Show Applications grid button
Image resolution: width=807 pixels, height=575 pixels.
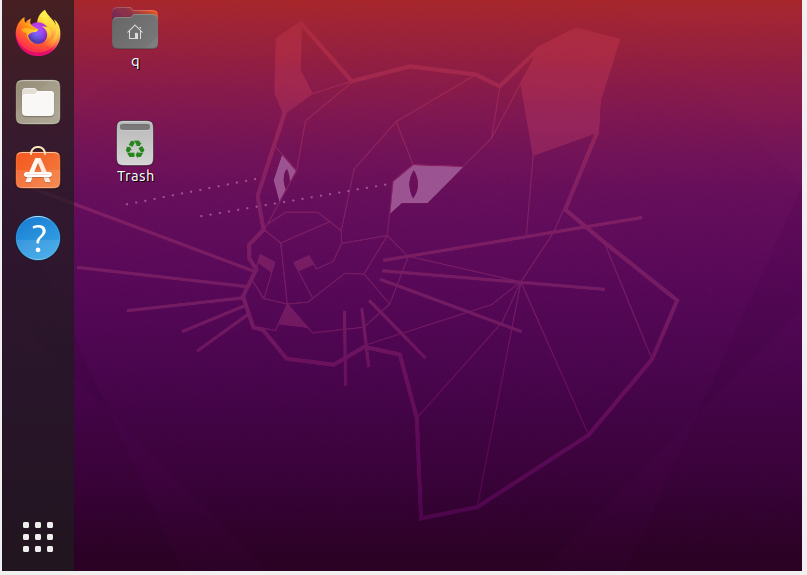[38, 537]
